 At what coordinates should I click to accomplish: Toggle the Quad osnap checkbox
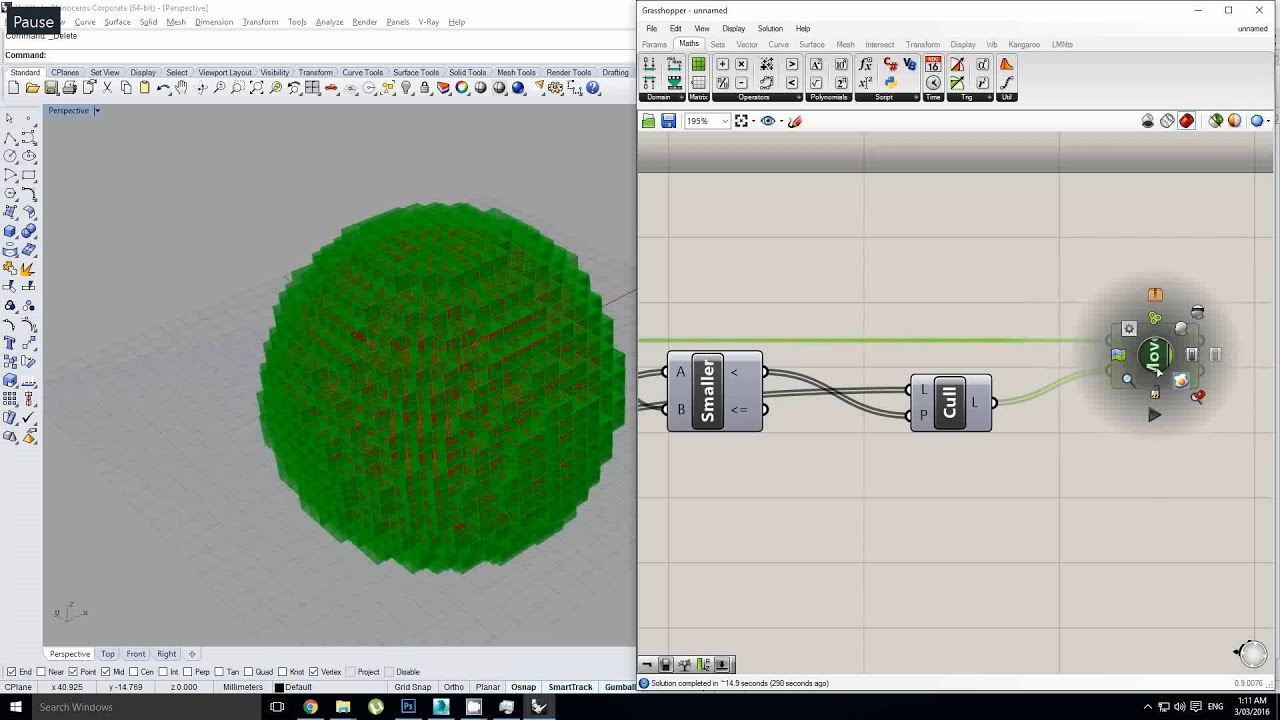click(x=249, y=672)
